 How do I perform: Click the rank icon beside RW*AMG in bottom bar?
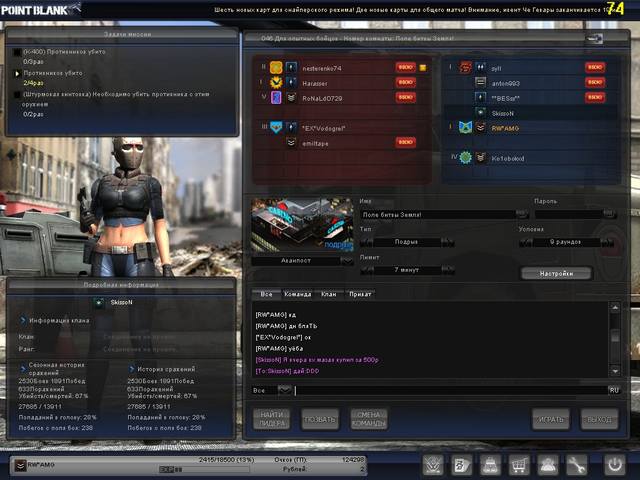pos(20,465)
